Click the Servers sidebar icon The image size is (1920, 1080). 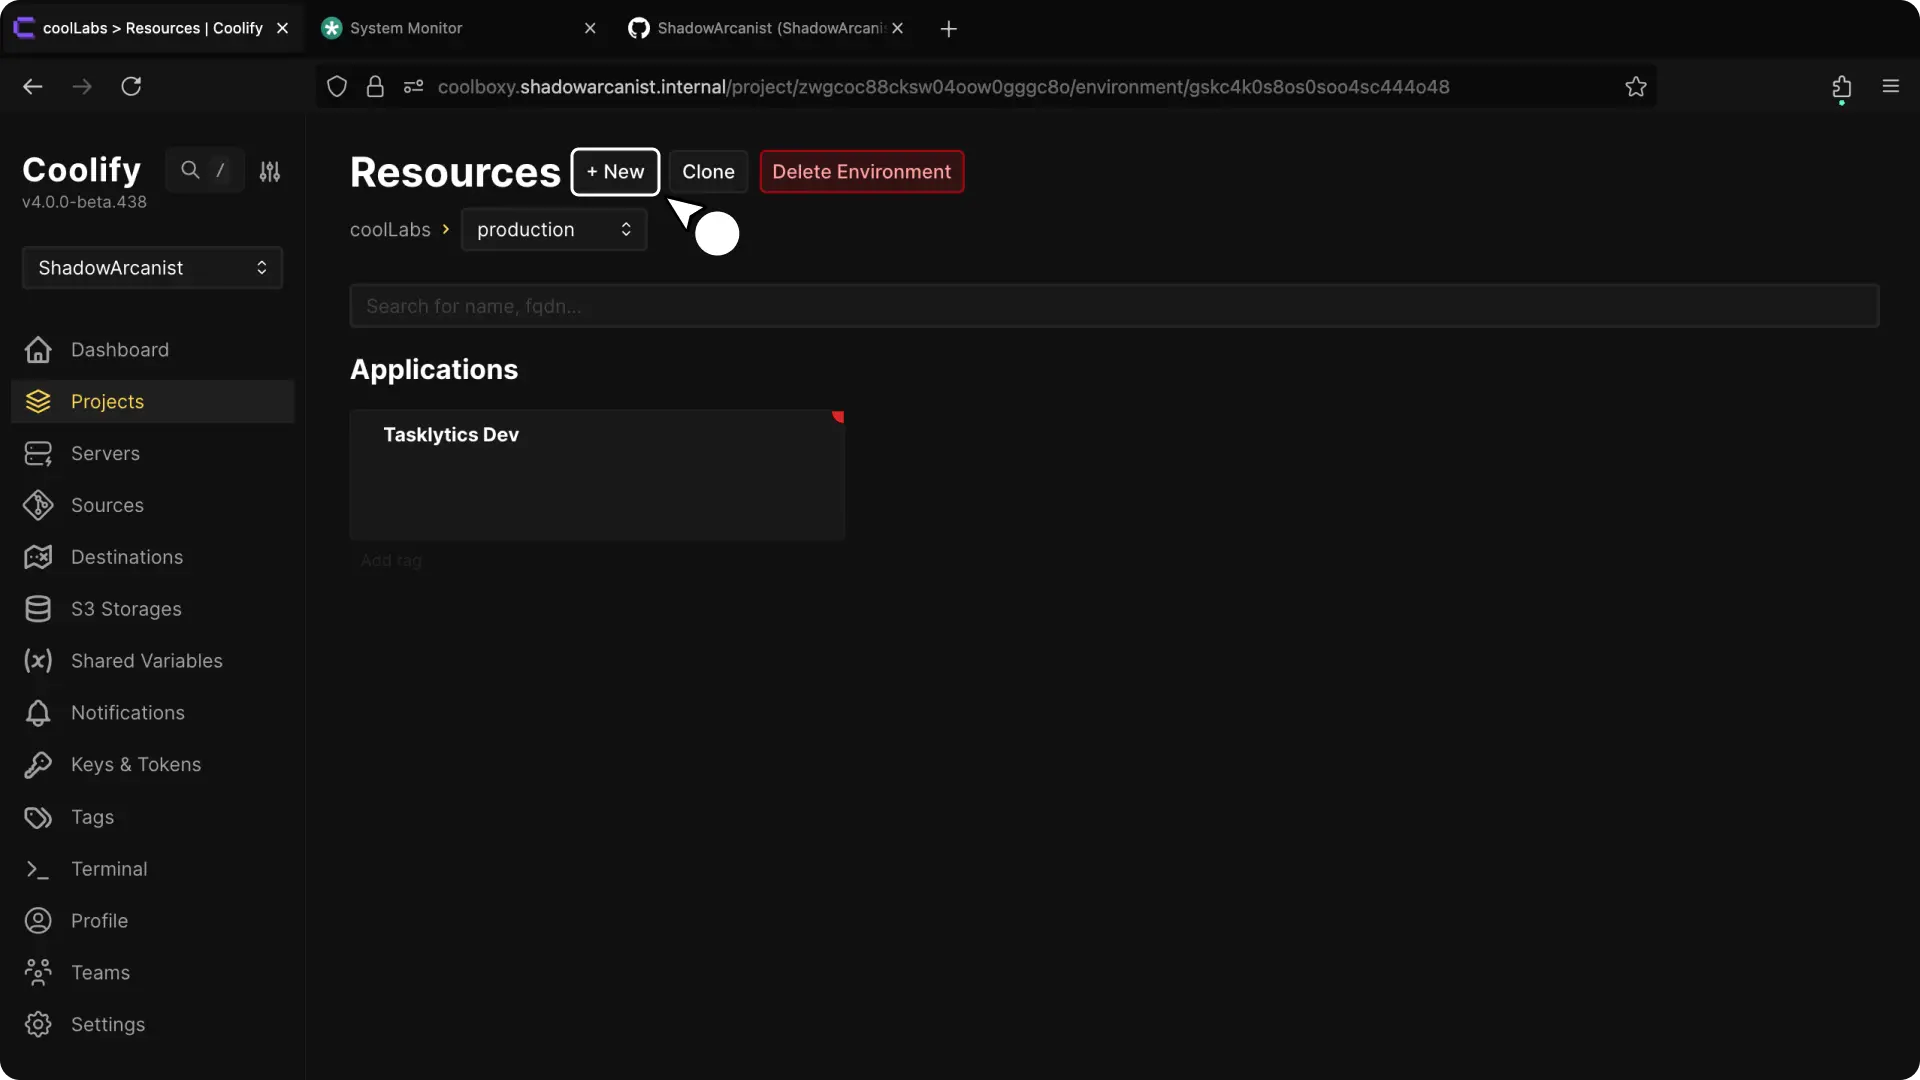(x=38, y=454)
